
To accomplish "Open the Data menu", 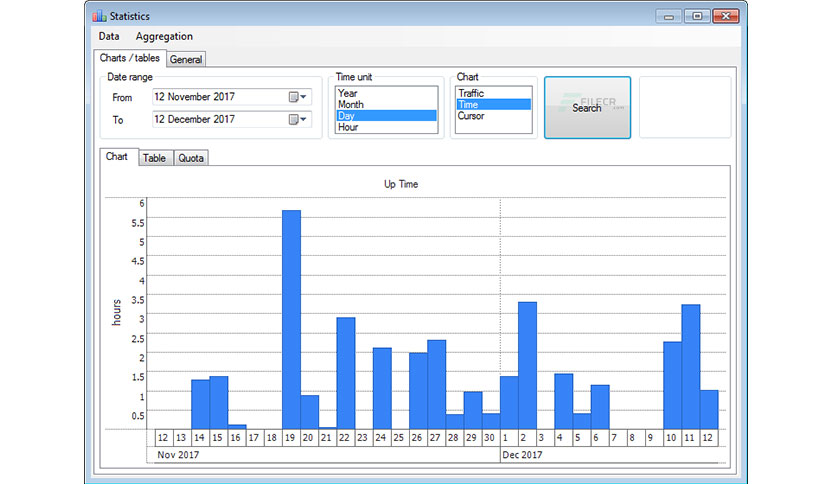I will [x=109, y=36].
